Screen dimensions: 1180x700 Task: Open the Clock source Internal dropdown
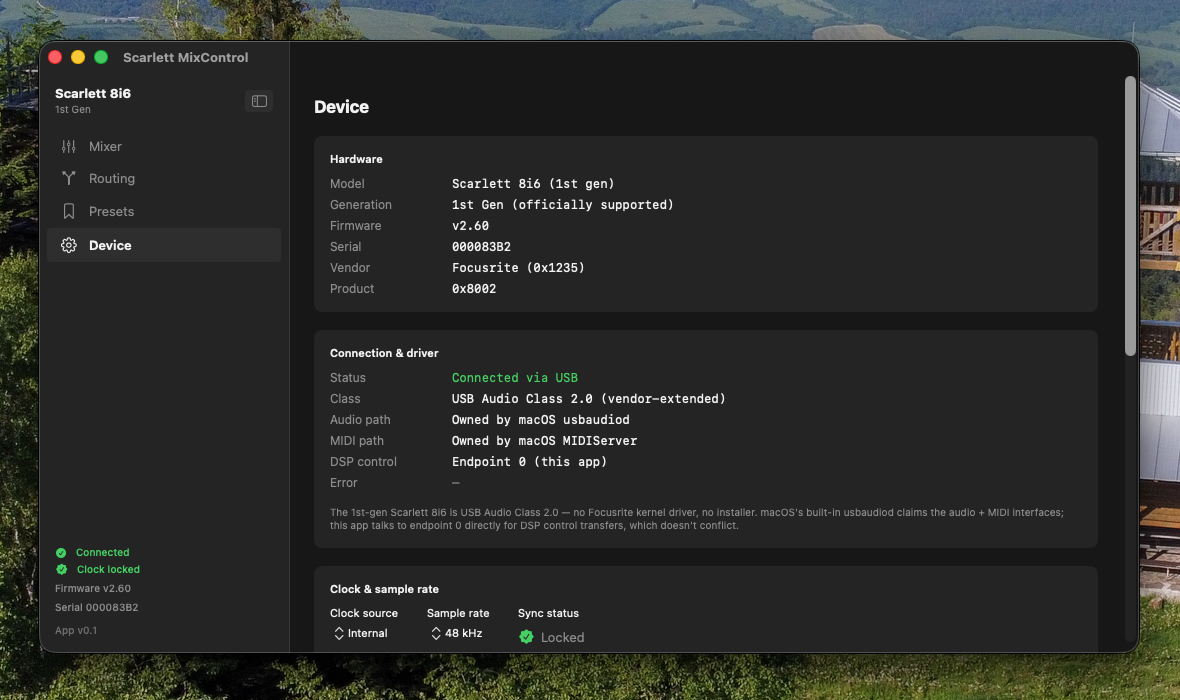360,634
